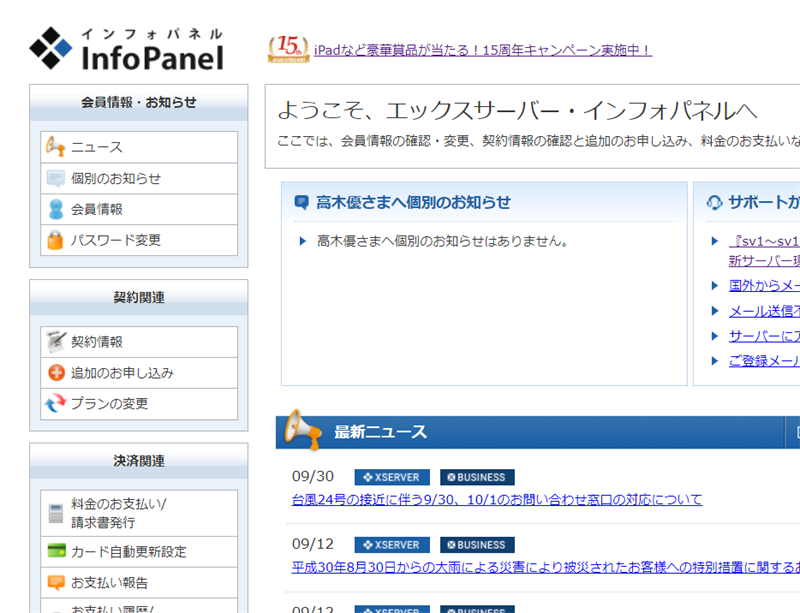The image size is (800, 613).
Task: Click the 最新ニュース megaphone header icon
Action: 301,430
